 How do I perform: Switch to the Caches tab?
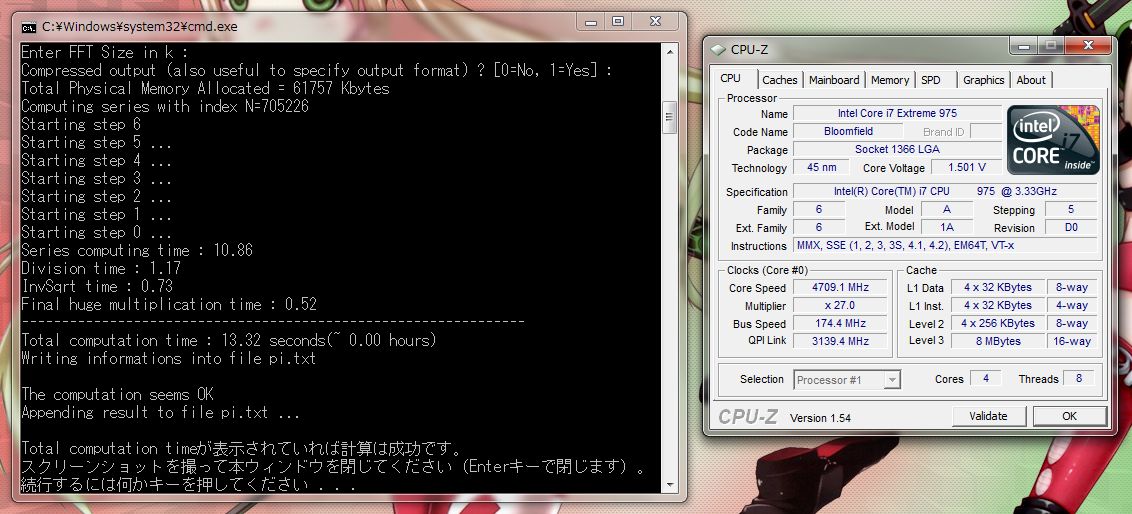coord(780,80)
